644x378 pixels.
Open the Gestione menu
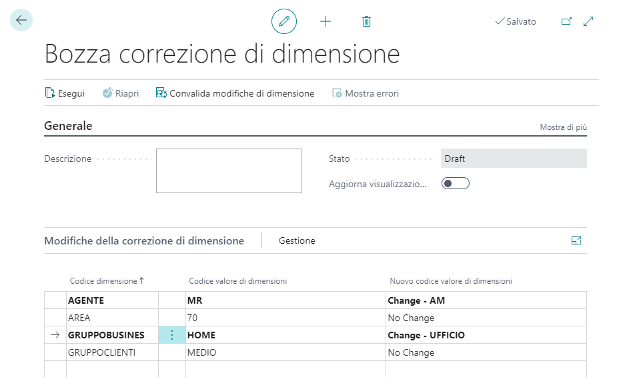297,240
